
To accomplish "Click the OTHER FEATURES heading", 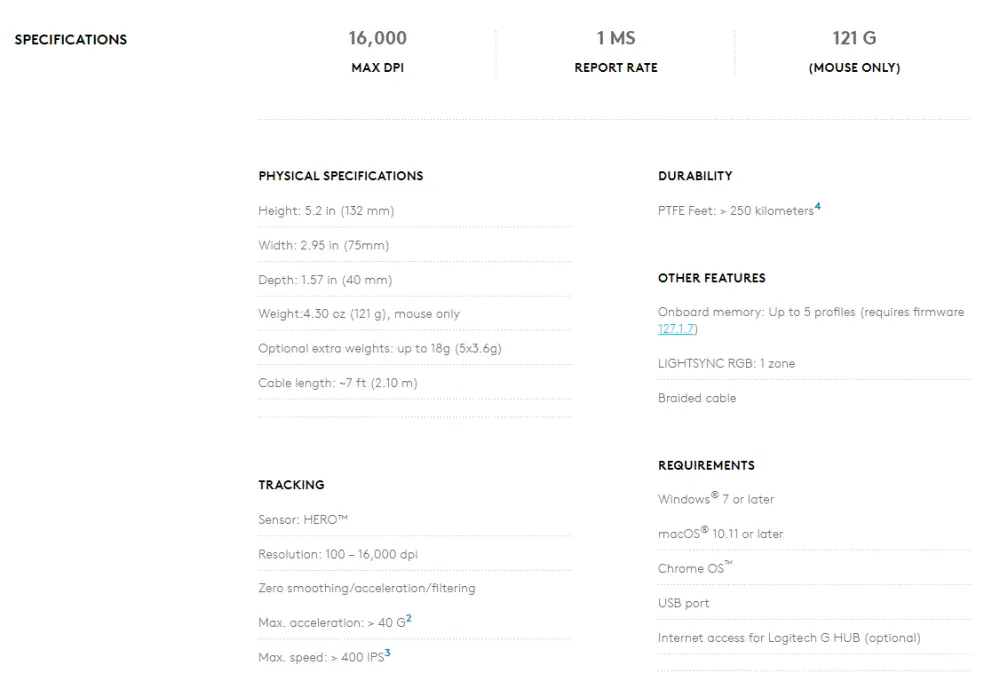I will pyautogui.click(x=712, y=278).
